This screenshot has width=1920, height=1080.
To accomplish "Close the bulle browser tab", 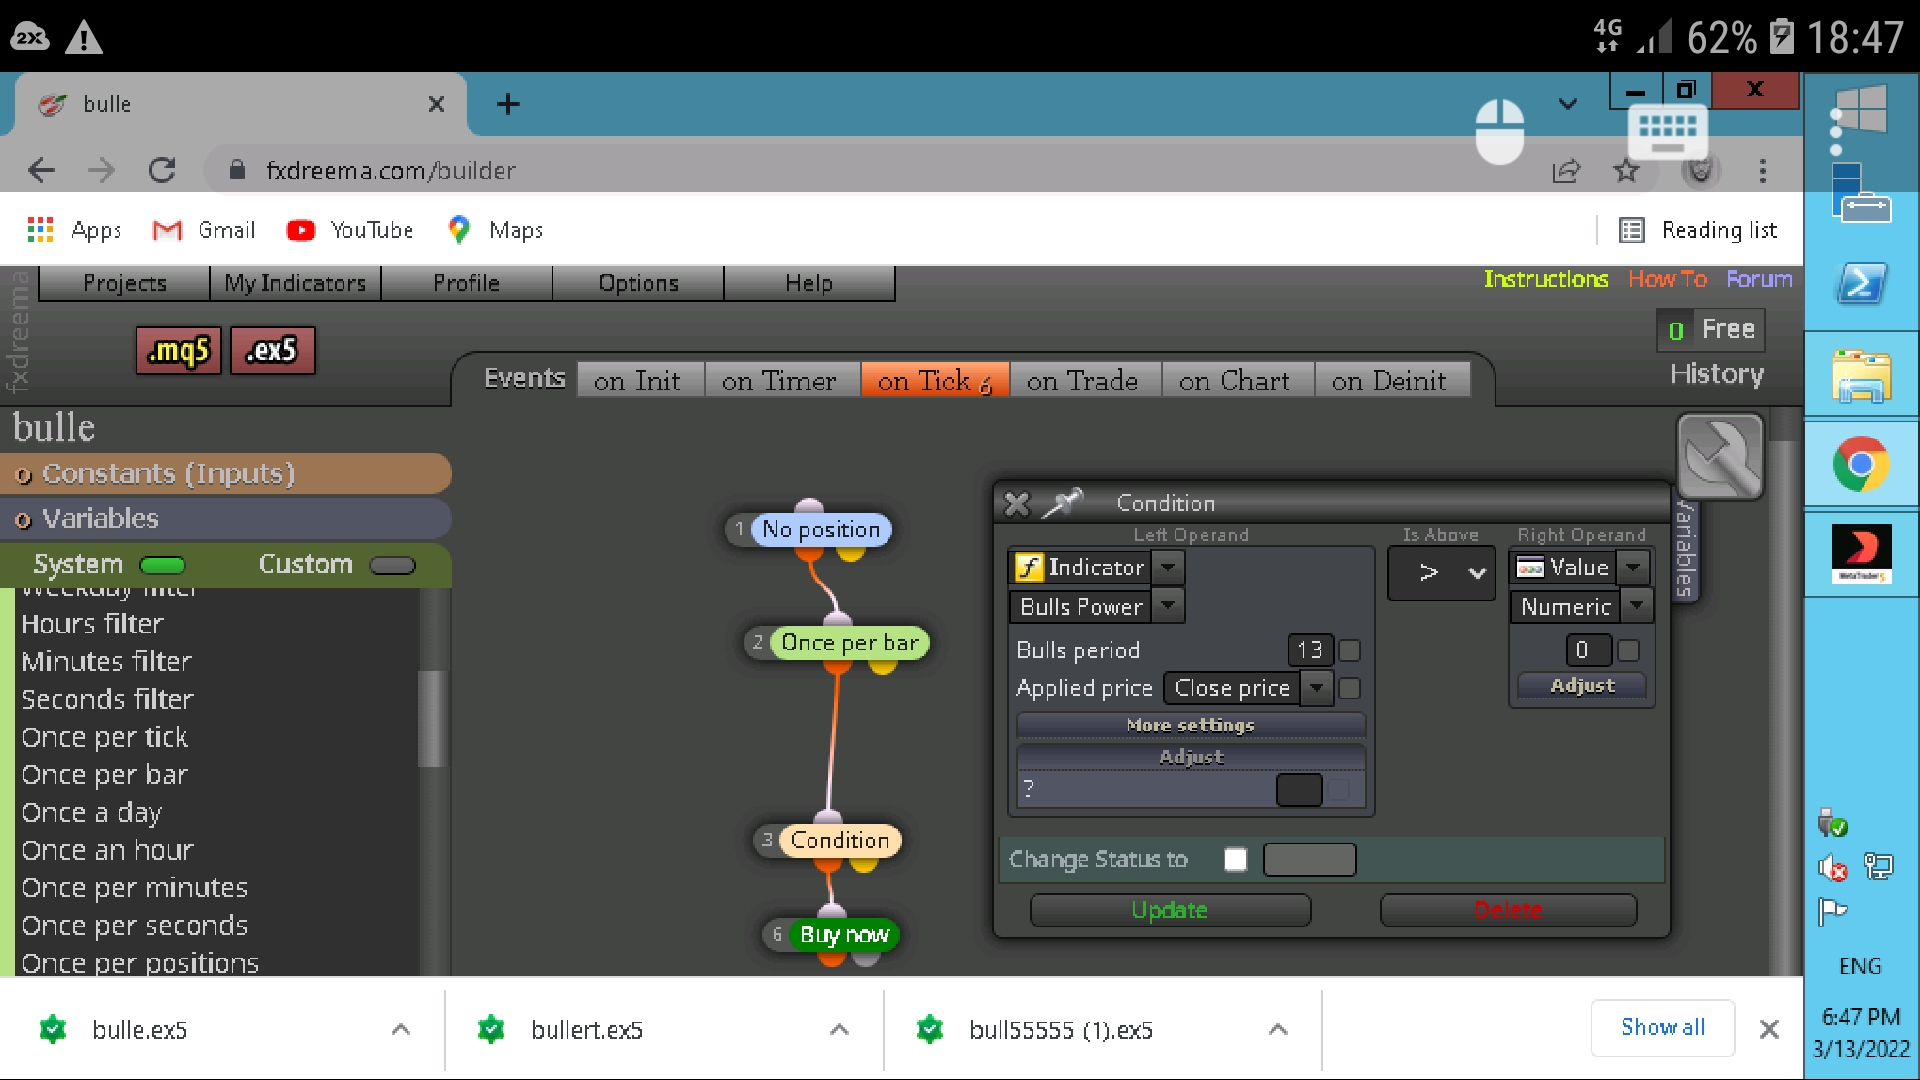I will [436, 104].
